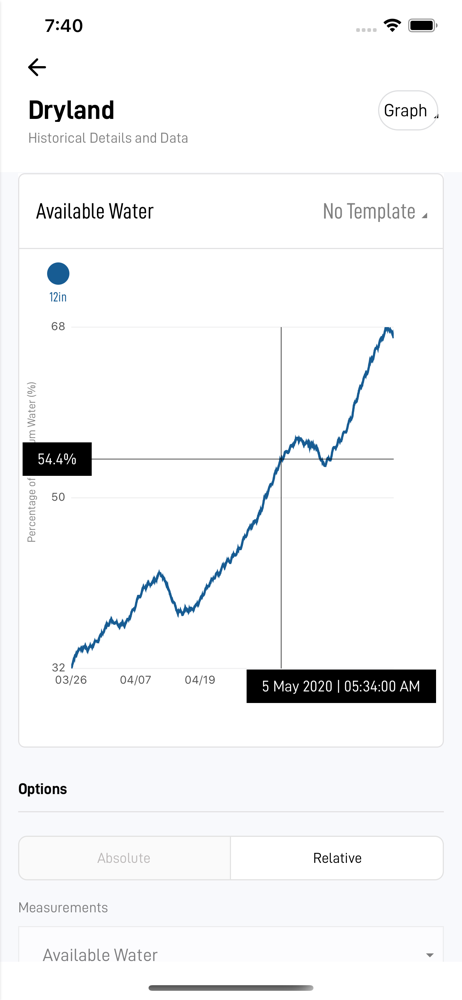The image size is (462, 1000).
Task: Click the dropdown arrow beside Available Water
Action: [429, 955]
